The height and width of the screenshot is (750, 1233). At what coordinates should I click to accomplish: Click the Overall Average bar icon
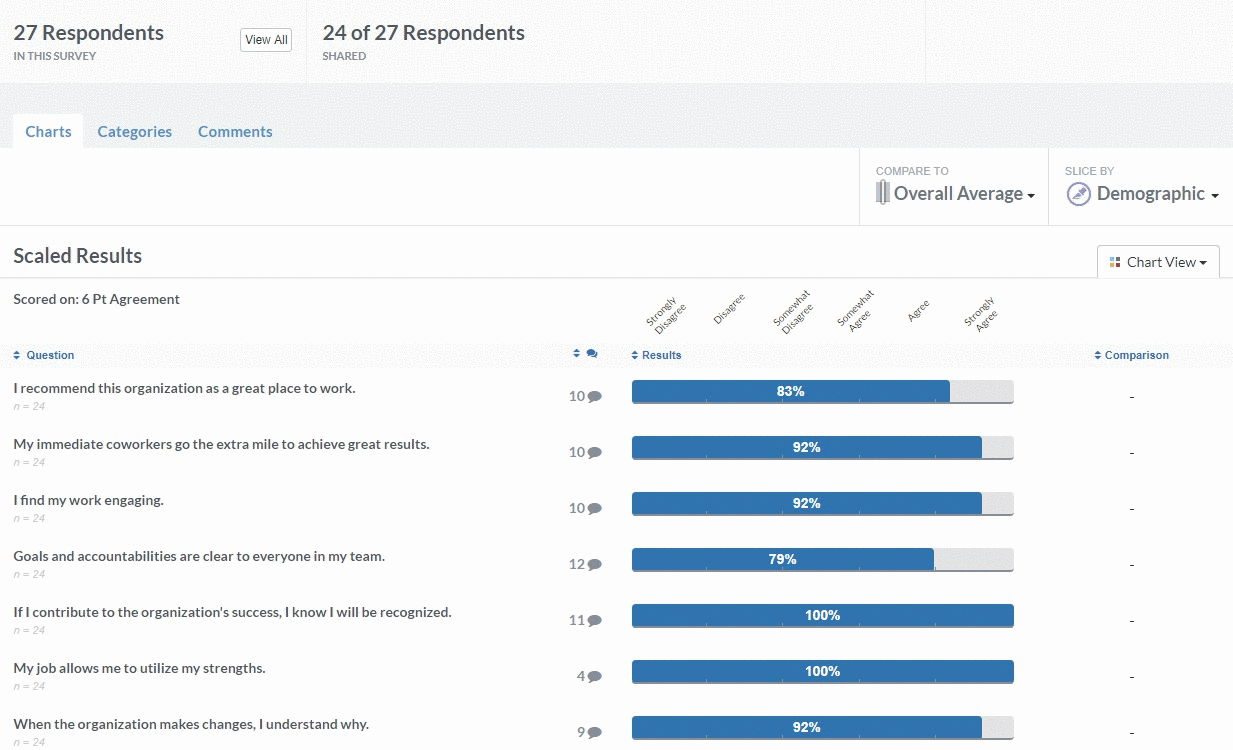pos(882,193)
